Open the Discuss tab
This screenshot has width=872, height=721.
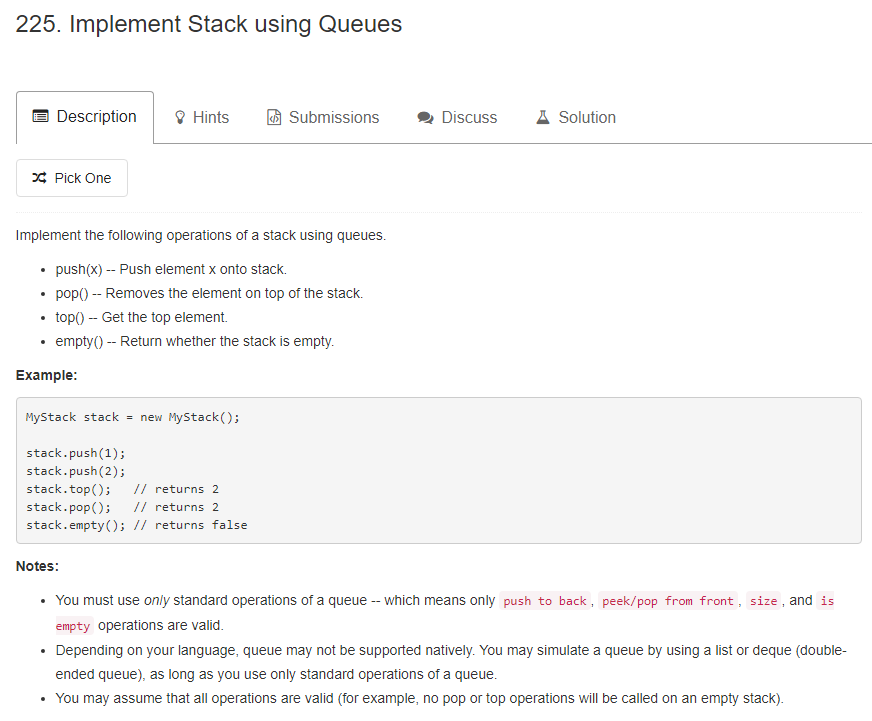click(456, 117)
